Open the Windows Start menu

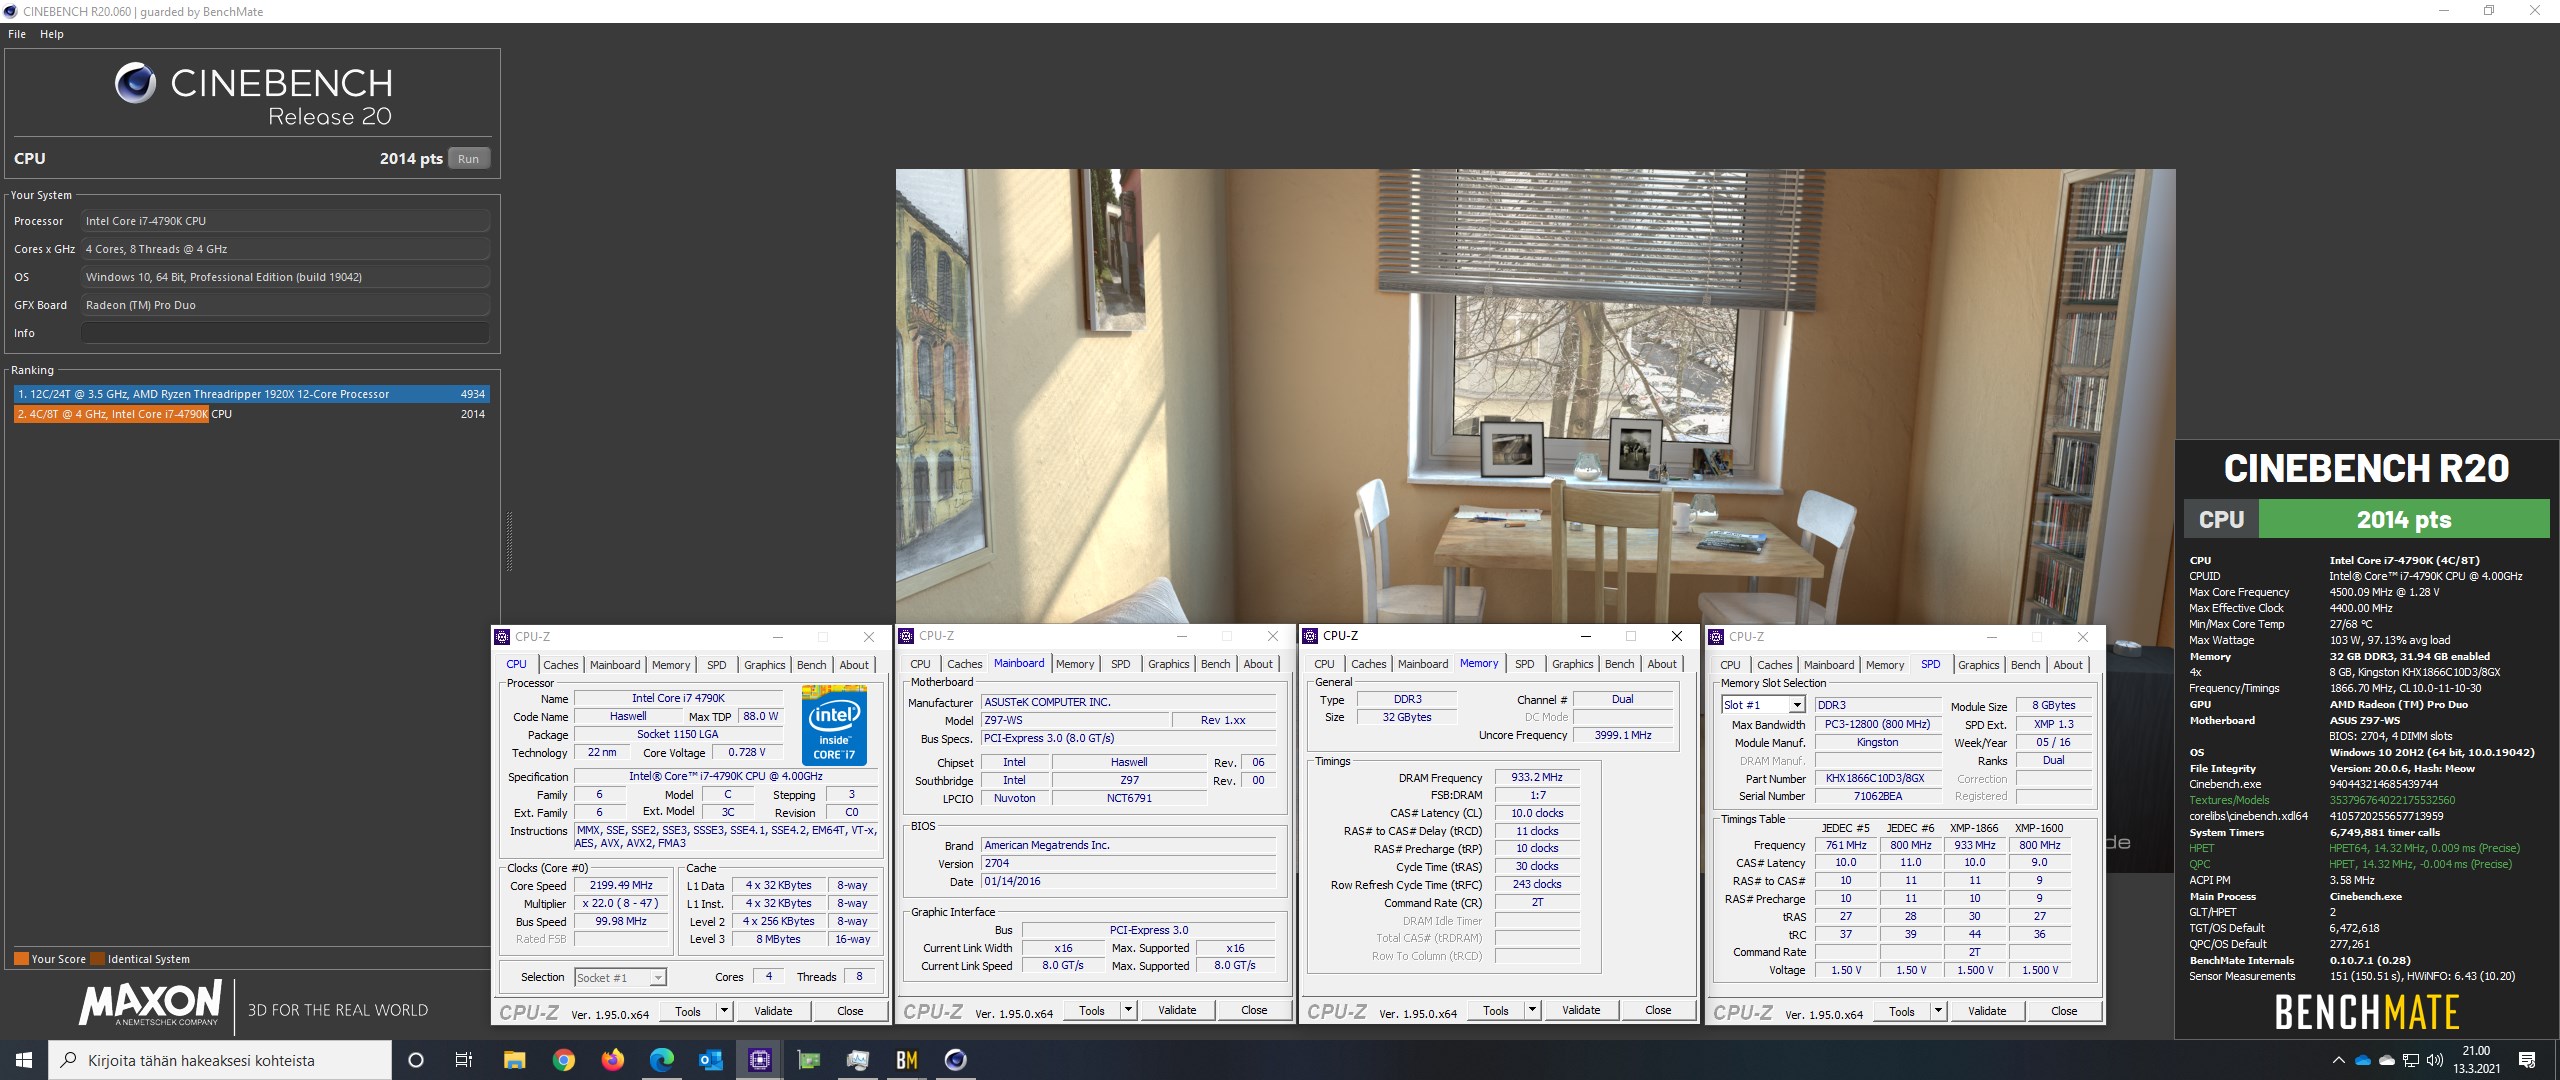(x=24, y=1060)
